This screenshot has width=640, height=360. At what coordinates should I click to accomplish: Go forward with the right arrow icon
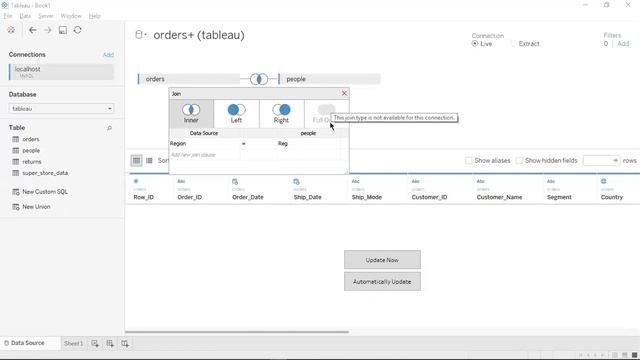47,30
